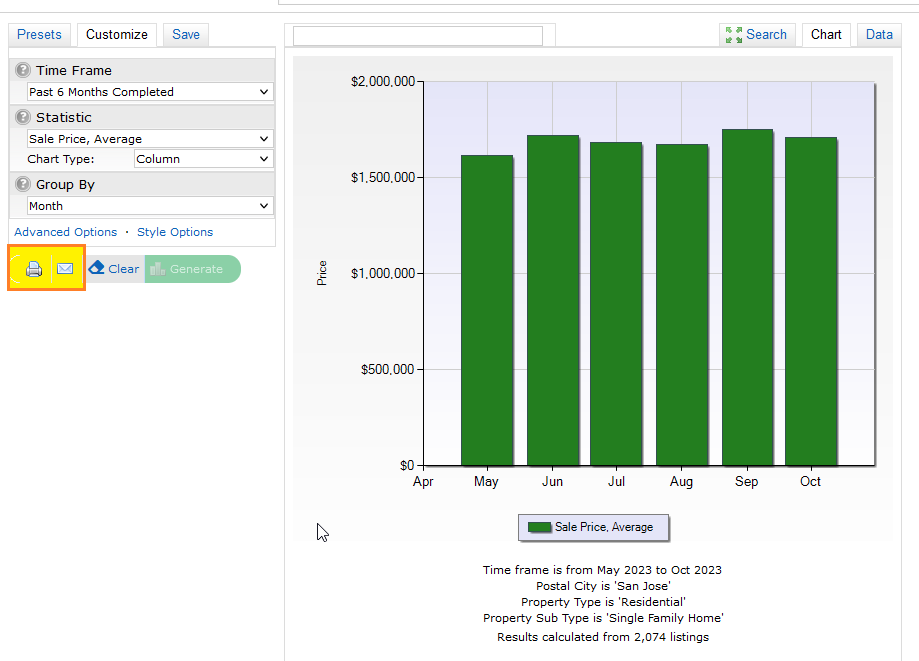Open help for Group By section
Screen dimensions: 919x661
23,185
